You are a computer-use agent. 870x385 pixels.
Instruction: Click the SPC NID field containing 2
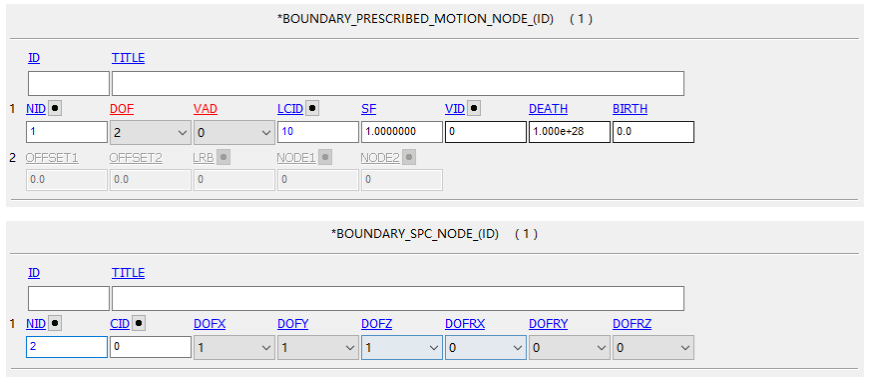tap(67, 347)
